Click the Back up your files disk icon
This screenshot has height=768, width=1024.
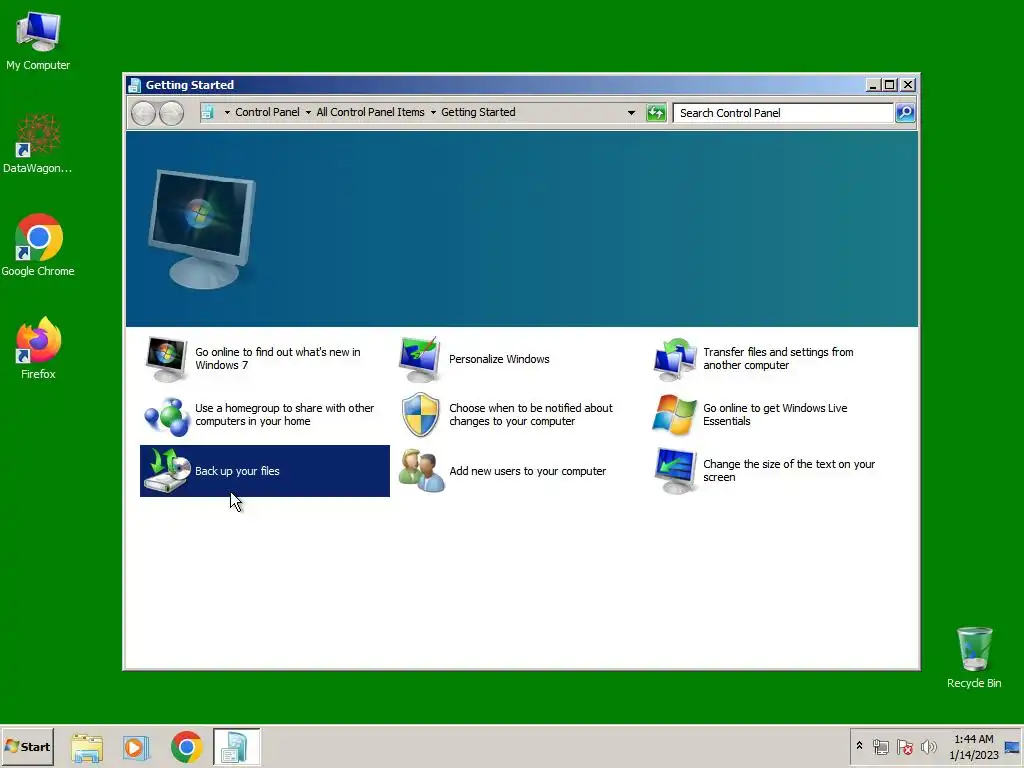167,471
